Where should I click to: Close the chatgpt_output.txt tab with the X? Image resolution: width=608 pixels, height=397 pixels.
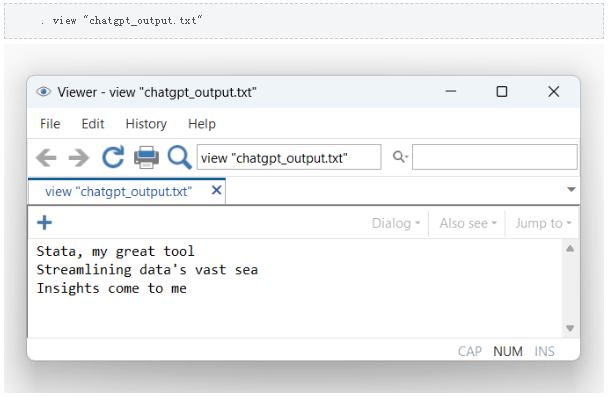point(216,190)
